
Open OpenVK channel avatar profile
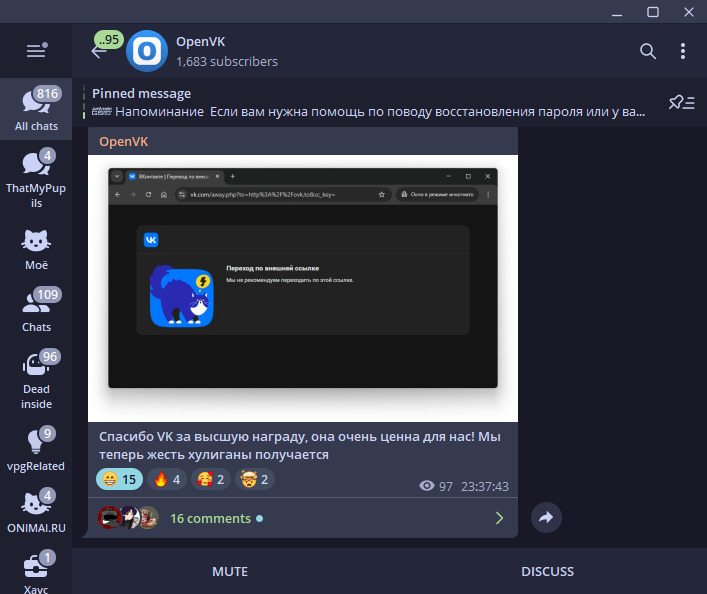tap(148, 51)
